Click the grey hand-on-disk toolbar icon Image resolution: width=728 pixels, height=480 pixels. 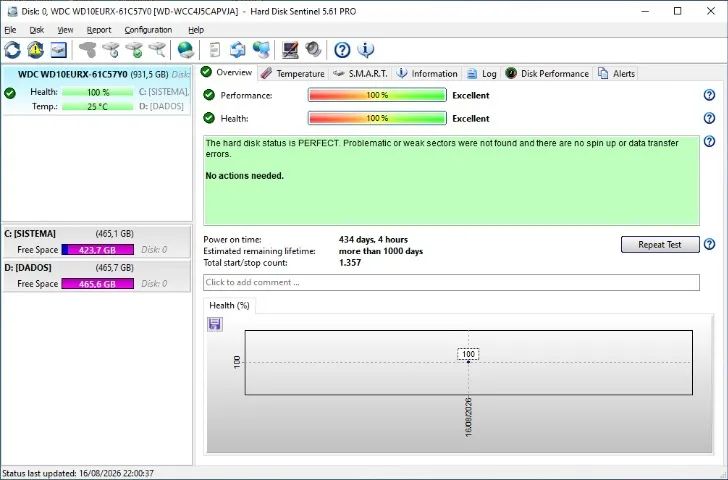point(88,50)
